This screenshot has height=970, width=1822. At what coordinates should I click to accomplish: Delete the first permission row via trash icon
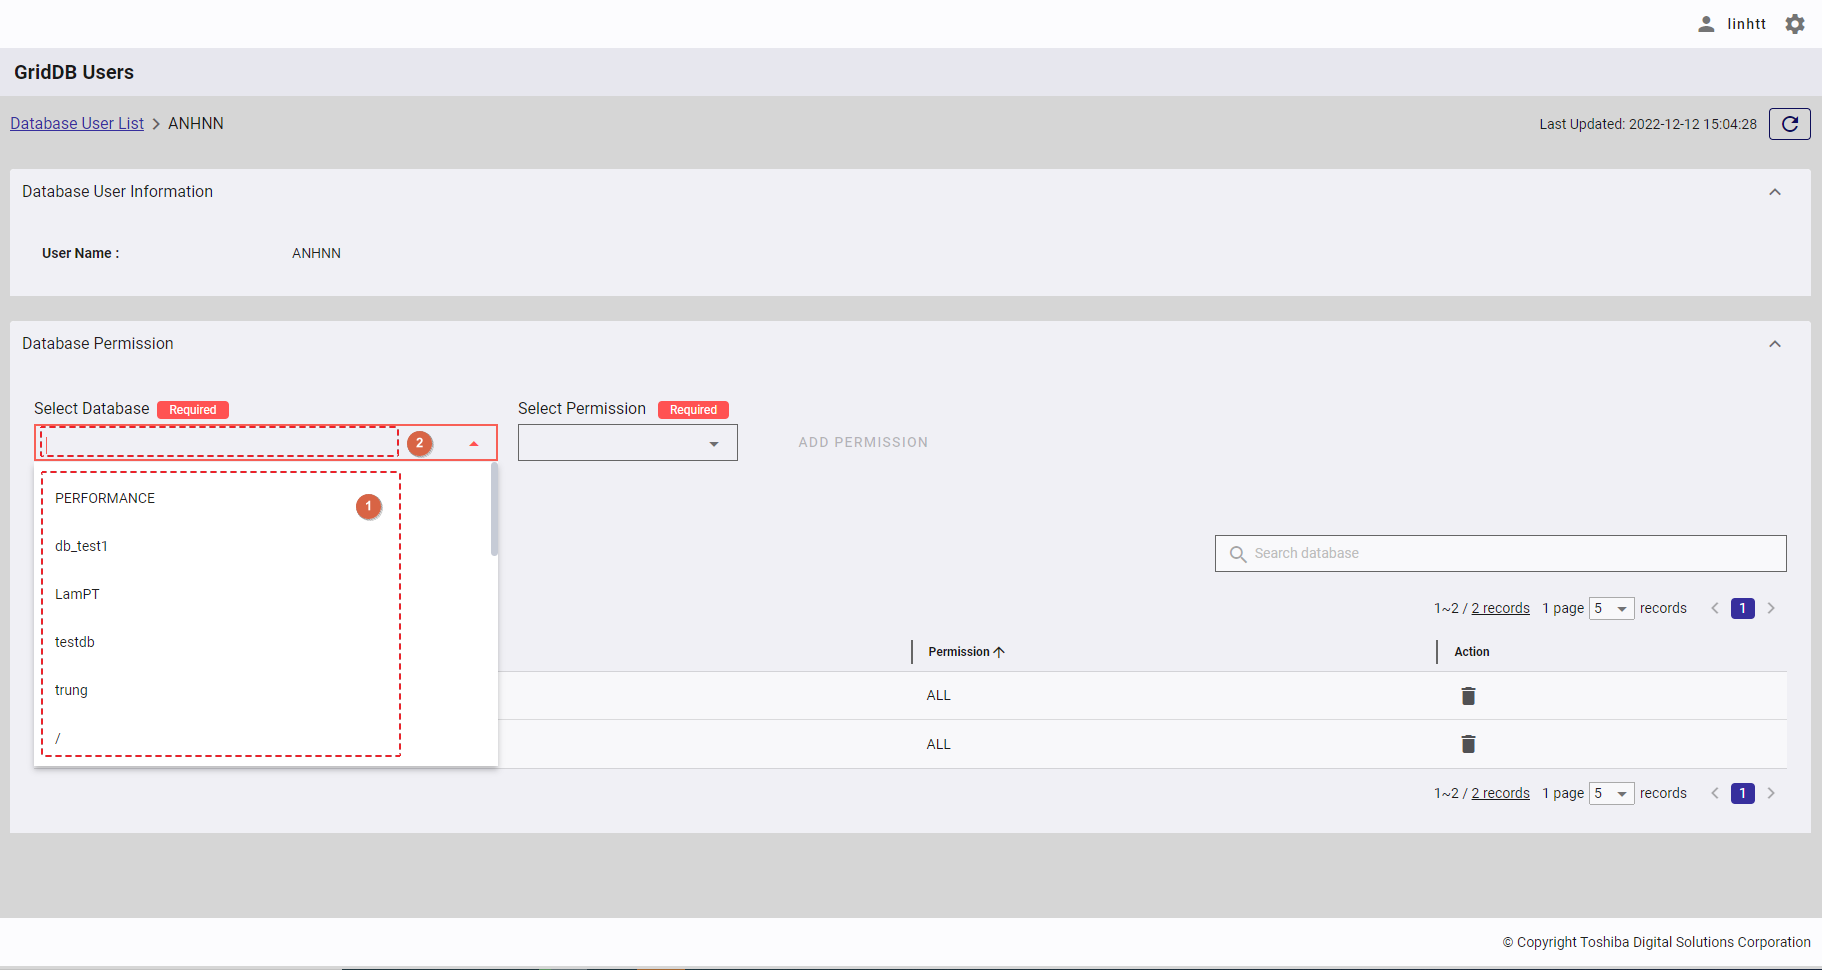pyautogui.click(x=1468, y=696)
